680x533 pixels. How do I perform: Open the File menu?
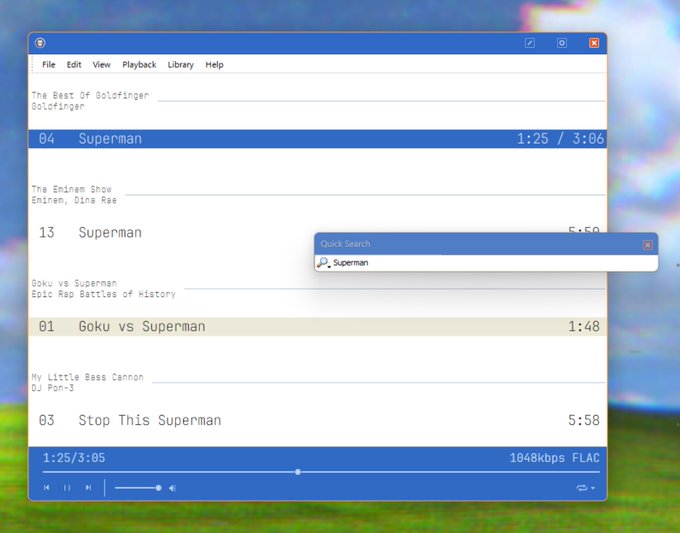point(49,65)
